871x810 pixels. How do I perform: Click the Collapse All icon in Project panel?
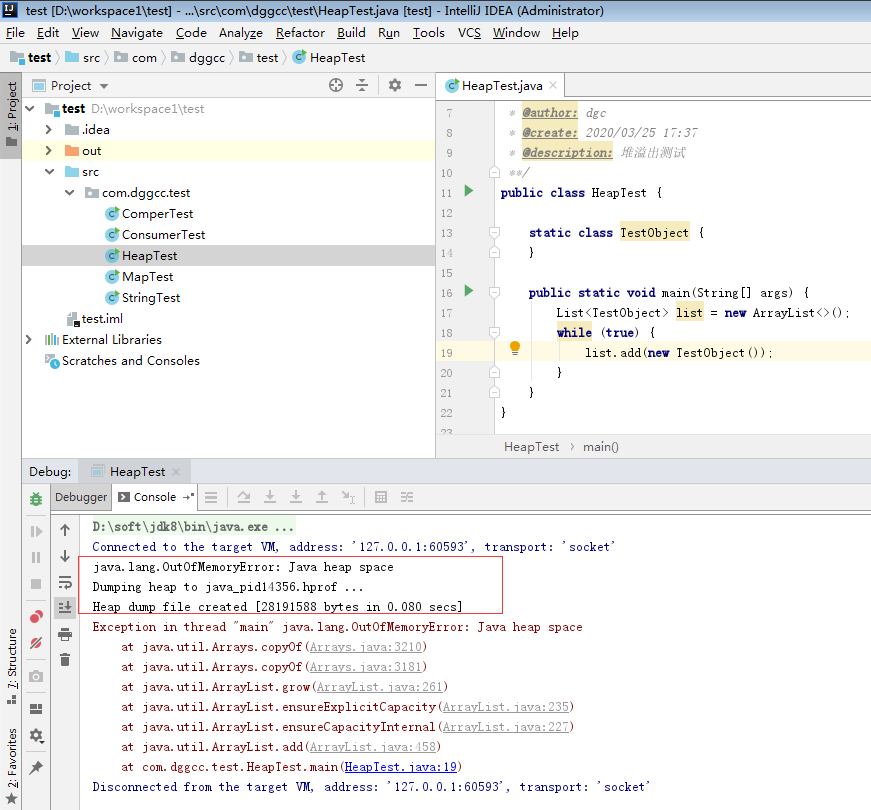pos(362,85)
